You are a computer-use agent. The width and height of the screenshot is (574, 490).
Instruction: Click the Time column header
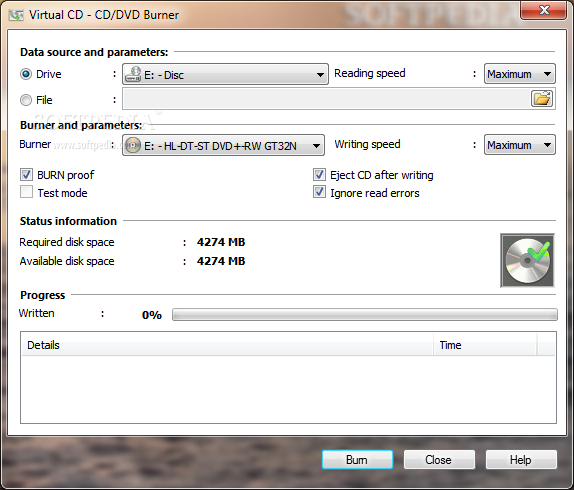485,345
